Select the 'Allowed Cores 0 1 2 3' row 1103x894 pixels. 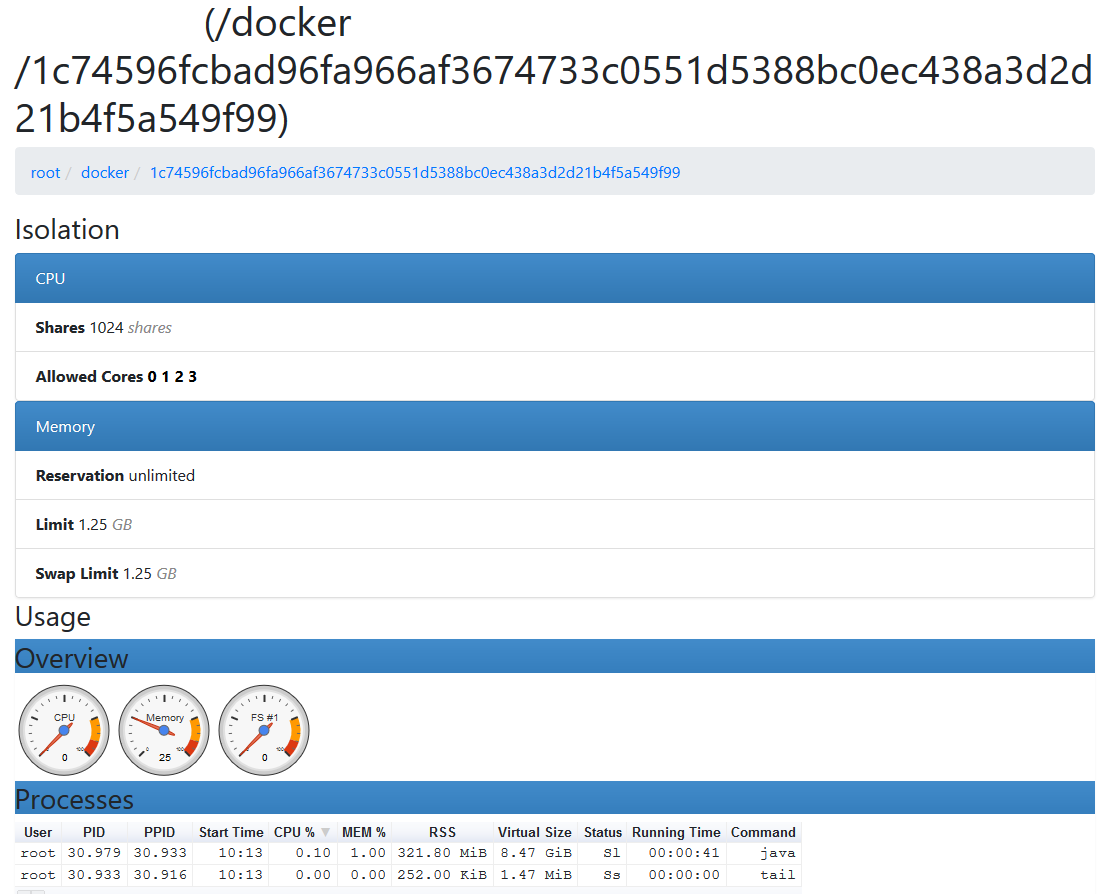554,377
